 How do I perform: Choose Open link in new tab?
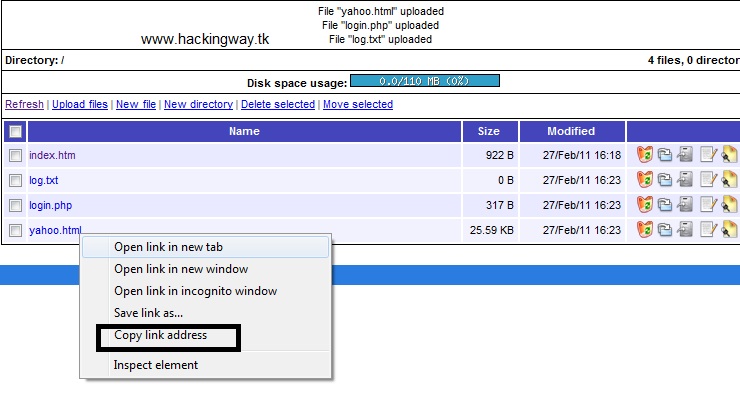[x=205, y=247]
